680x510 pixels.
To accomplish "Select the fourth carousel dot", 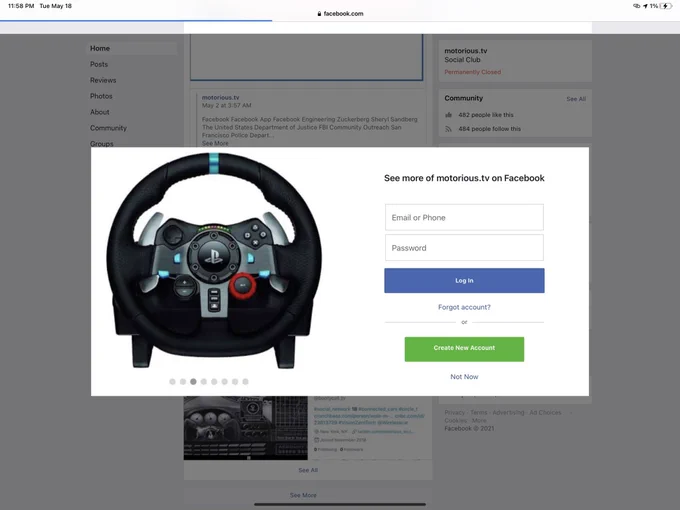I will pos(204,382).
